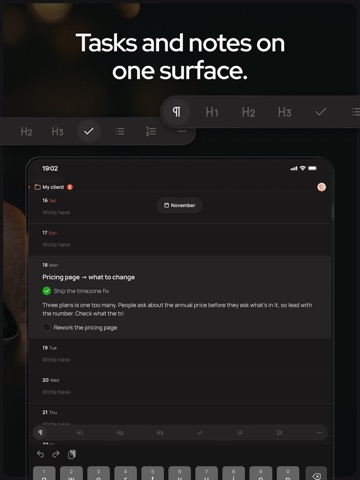360x480 pixels.
Task: Open the November month picker
Action: coord(179,205)
